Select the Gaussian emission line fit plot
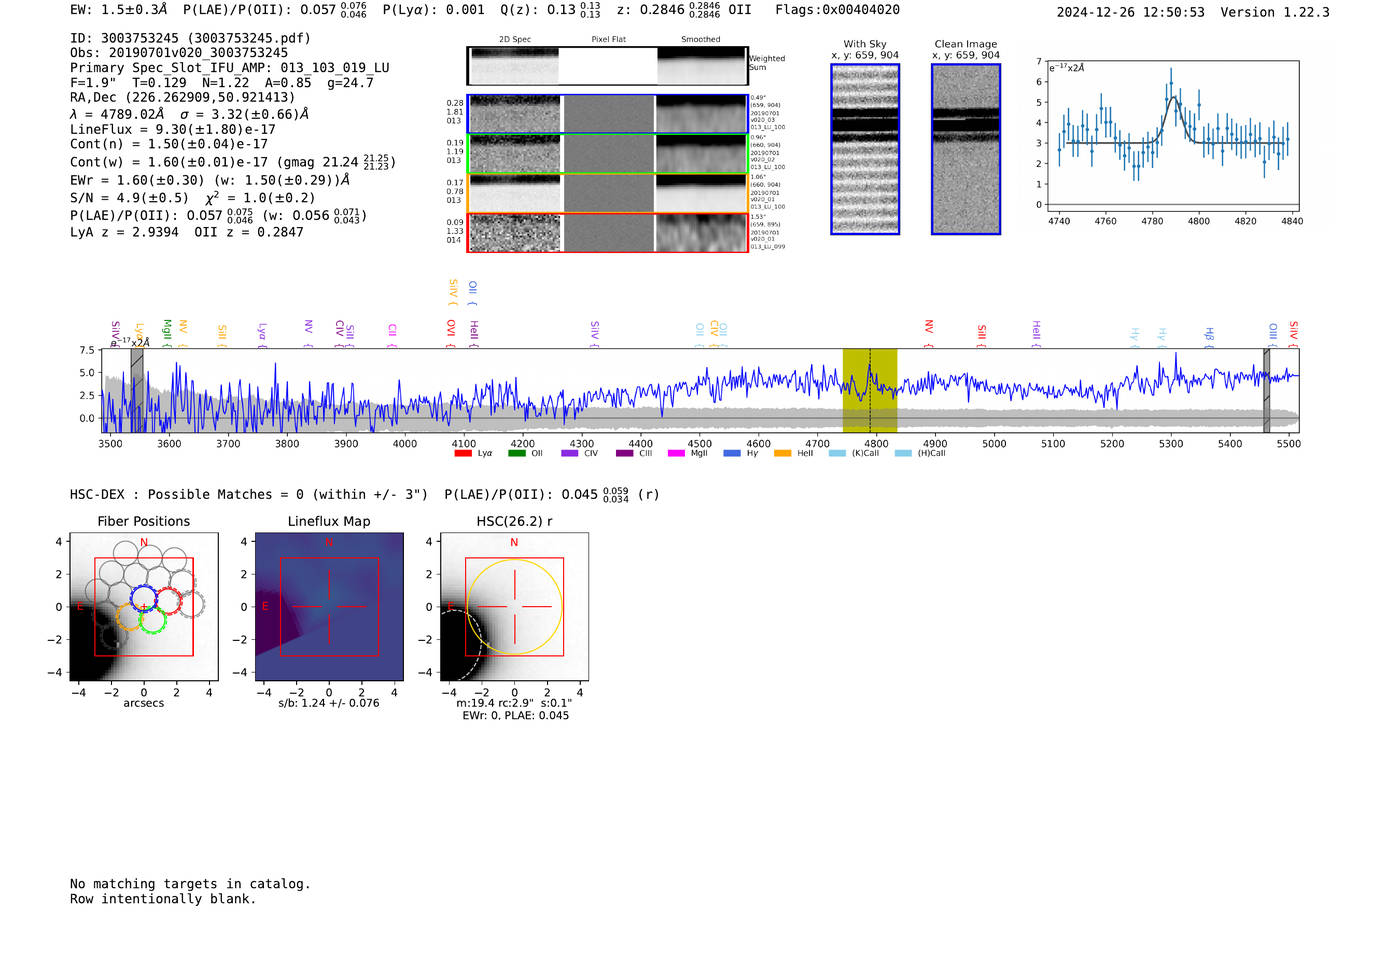Image resolution: width=1400 pixels, height=953 pixels. click(x=1172, y=136)
